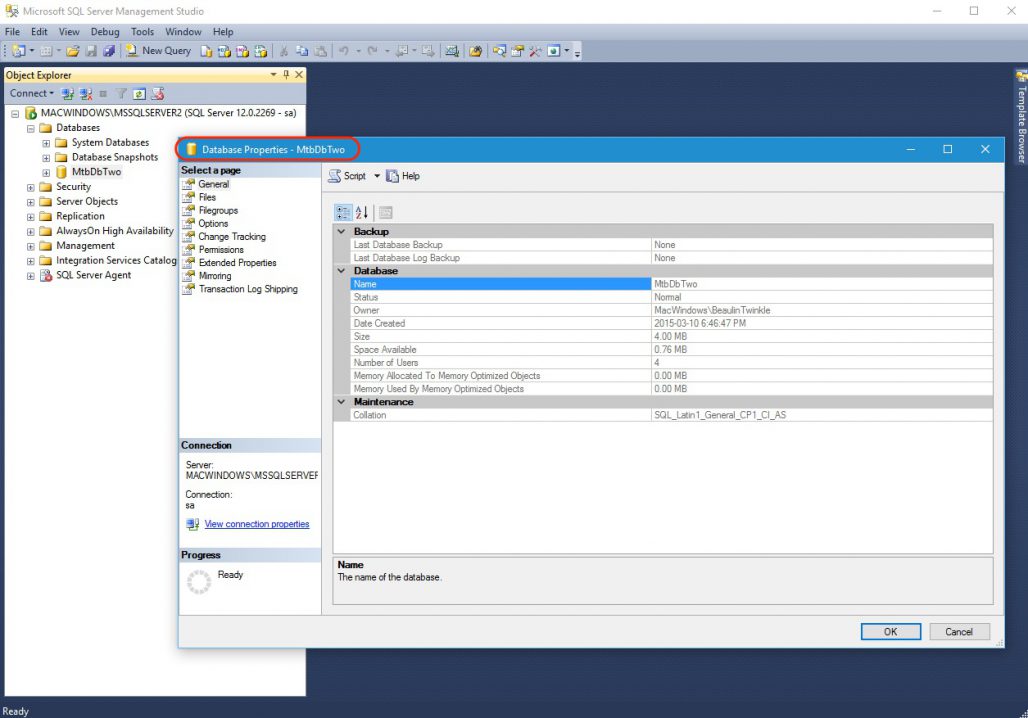Open the Activity Monitor toolbar icon
Screen dimensions: 1028x718
tap(452, 51)
